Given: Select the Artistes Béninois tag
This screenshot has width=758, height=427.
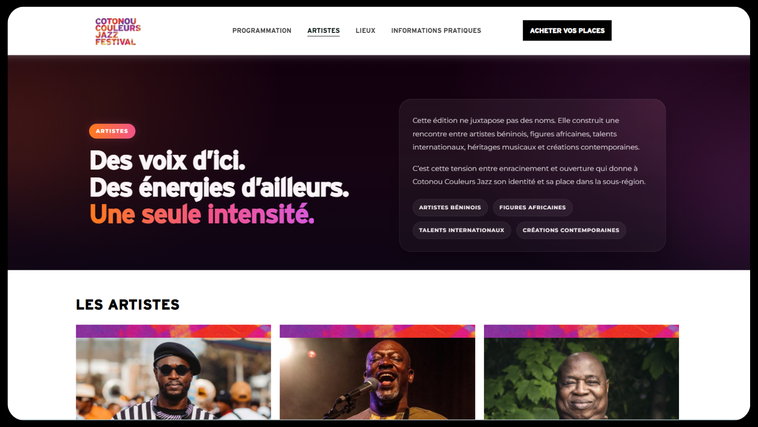Looking at the screenshot, I should pyautogui.click(x=450, y=207).
